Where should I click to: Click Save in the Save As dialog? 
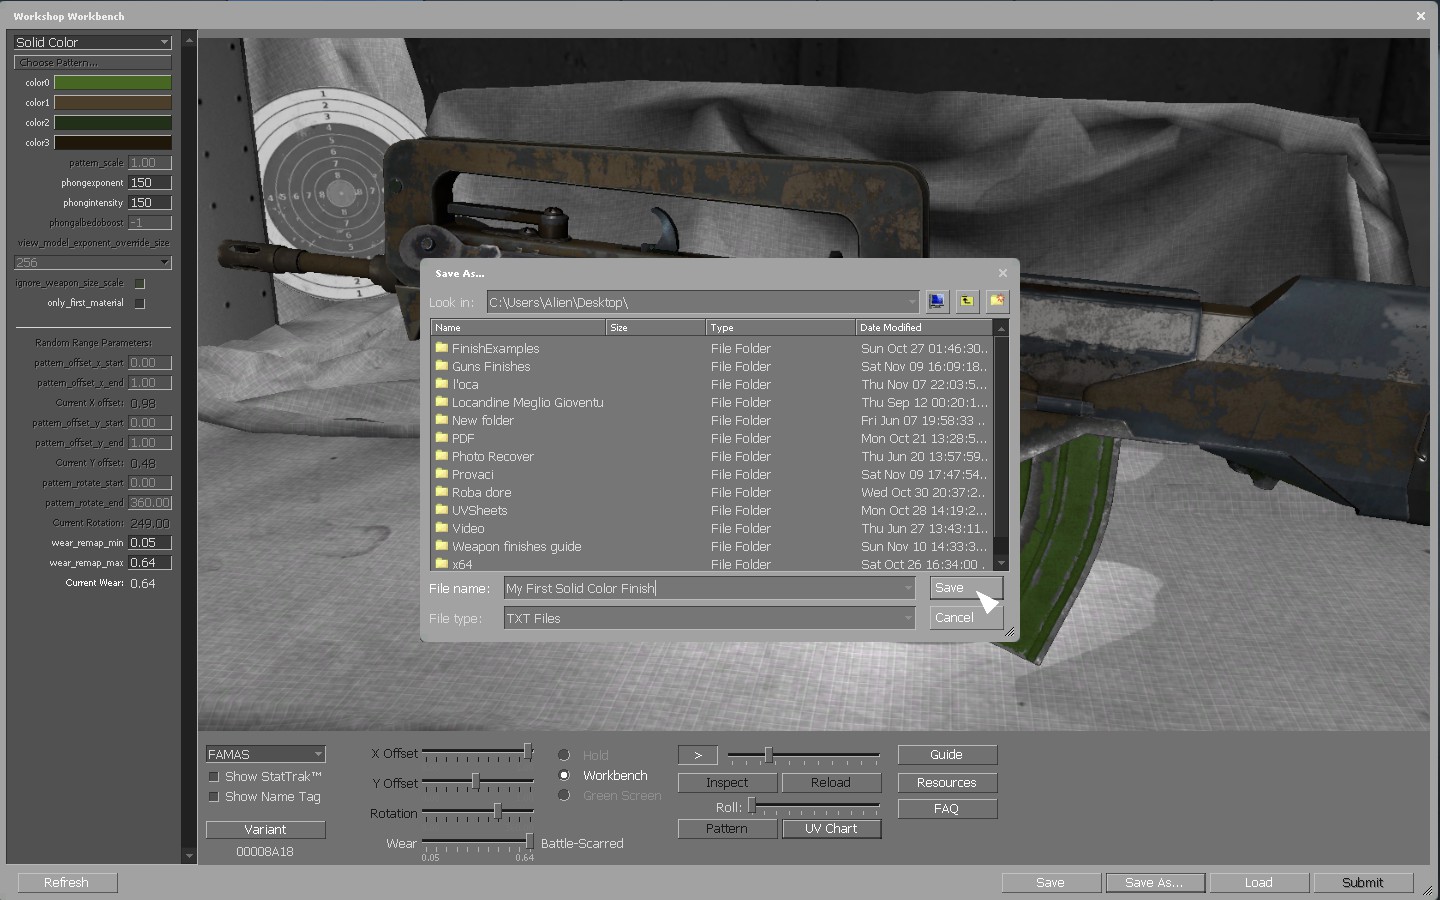[966, 588]
